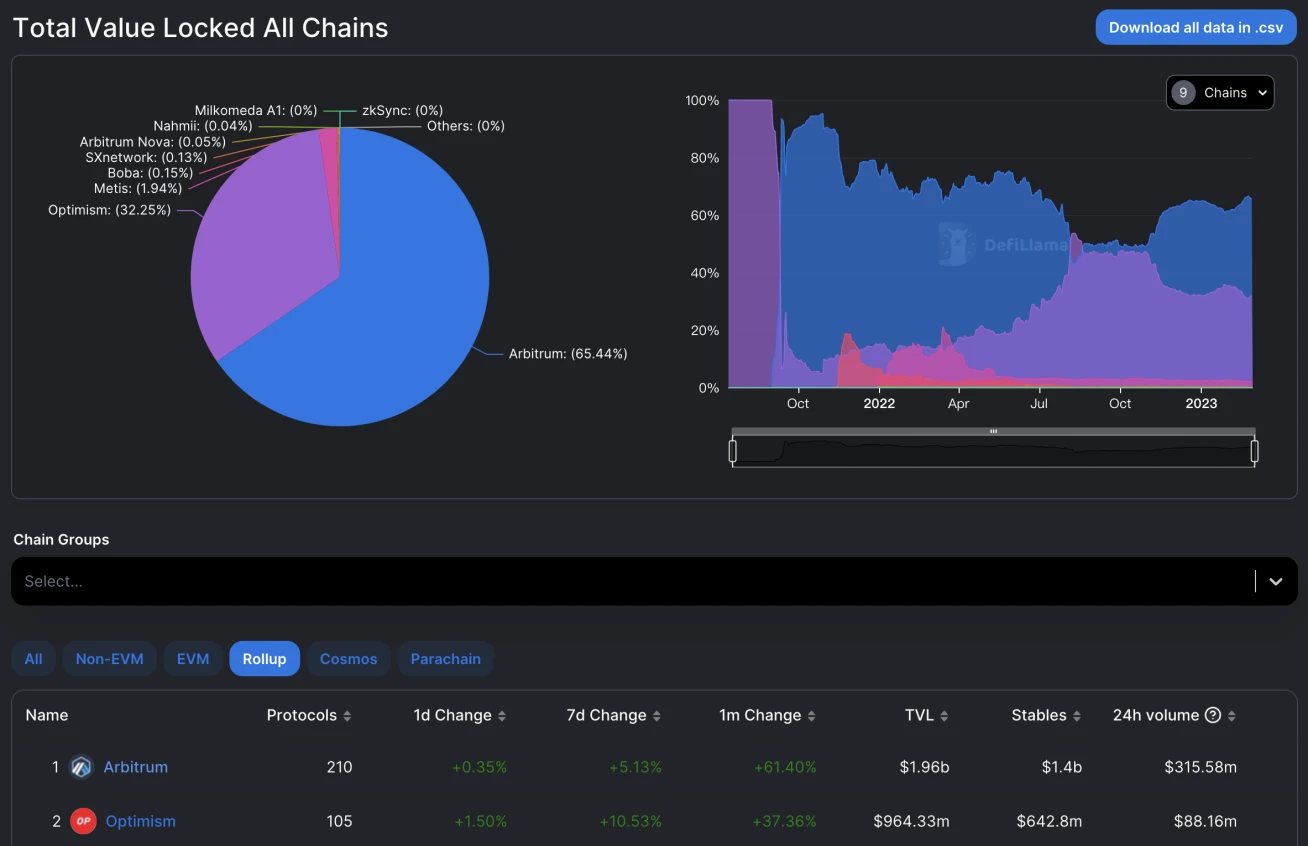Sort by Stables column arrows
The height and width of the screenshot is (846, 1308).
coord(1077,716)
